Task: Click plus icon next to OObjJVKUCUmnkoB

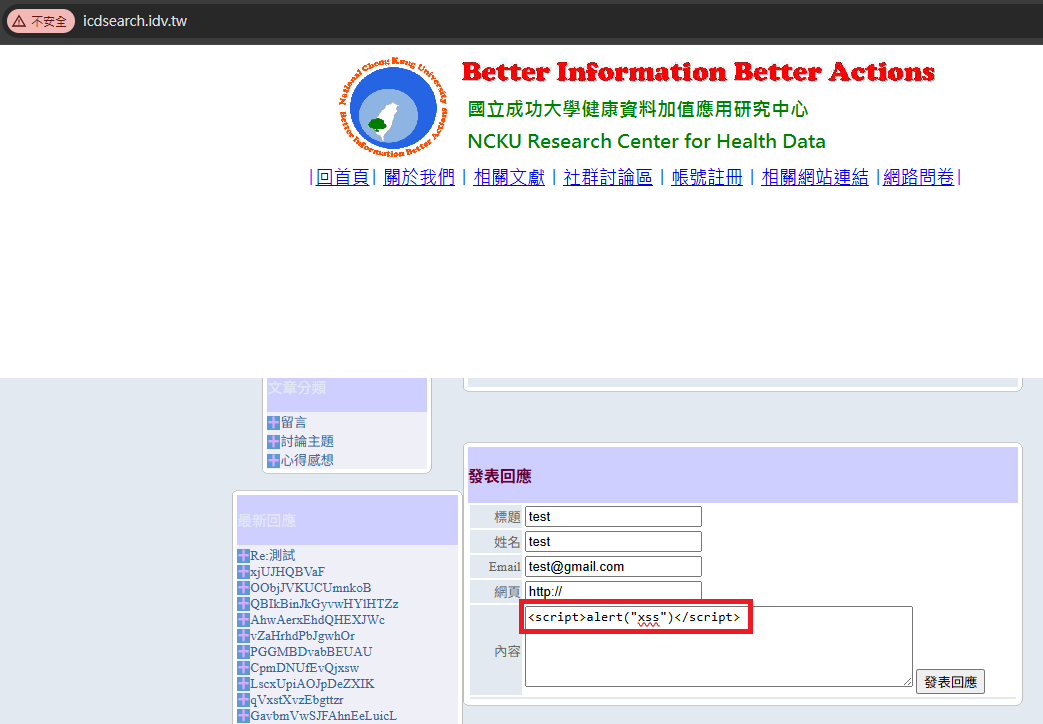Action: (x=243, y=588)
